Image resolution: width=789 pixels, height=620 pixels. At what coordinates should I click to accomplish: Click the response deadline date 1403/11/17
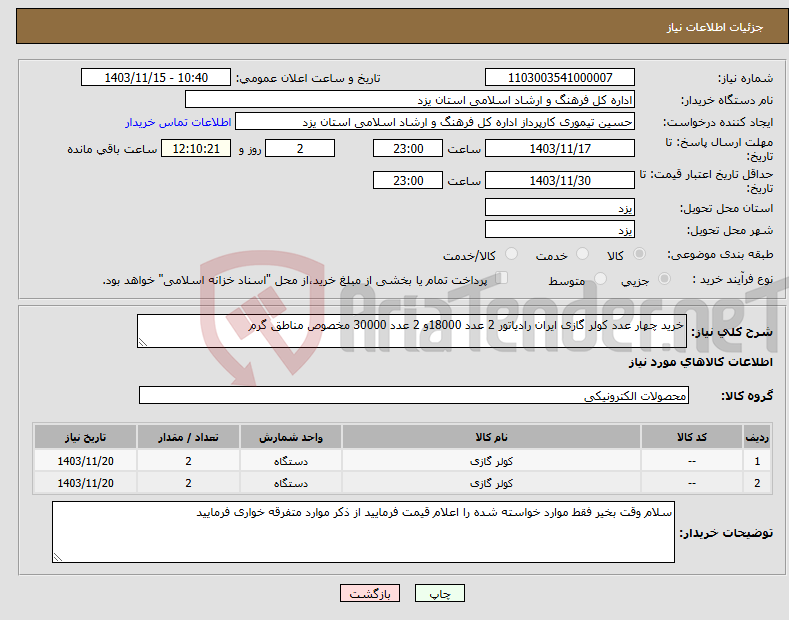click(x=560, y=148)
